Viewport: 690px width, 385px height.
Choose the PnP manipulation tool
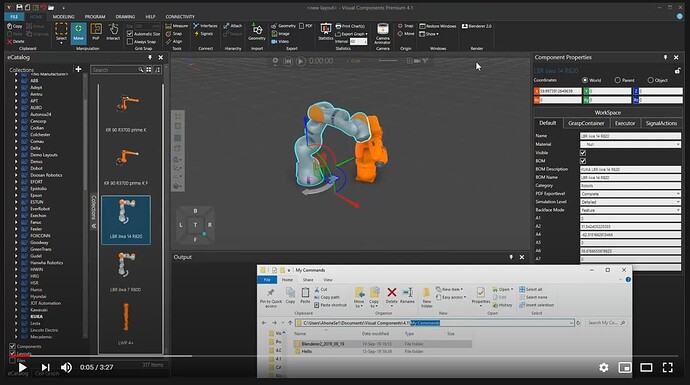click(x=95, y=32)
